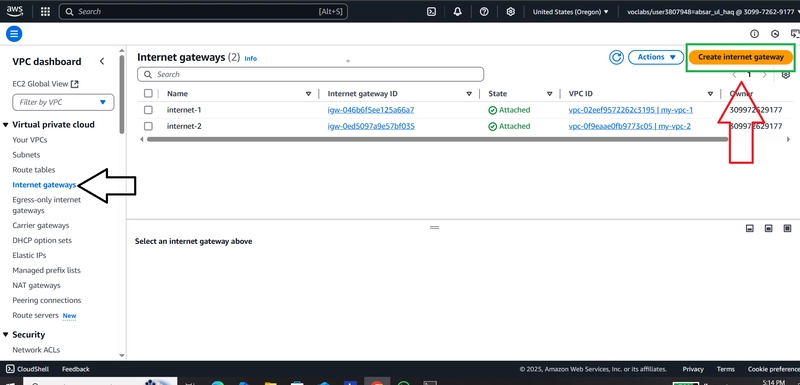Image resolution: width=800 pixels, height=385 pixels.
Task: Collapse the Virtual private cloud section
Action: click(6, 124)
